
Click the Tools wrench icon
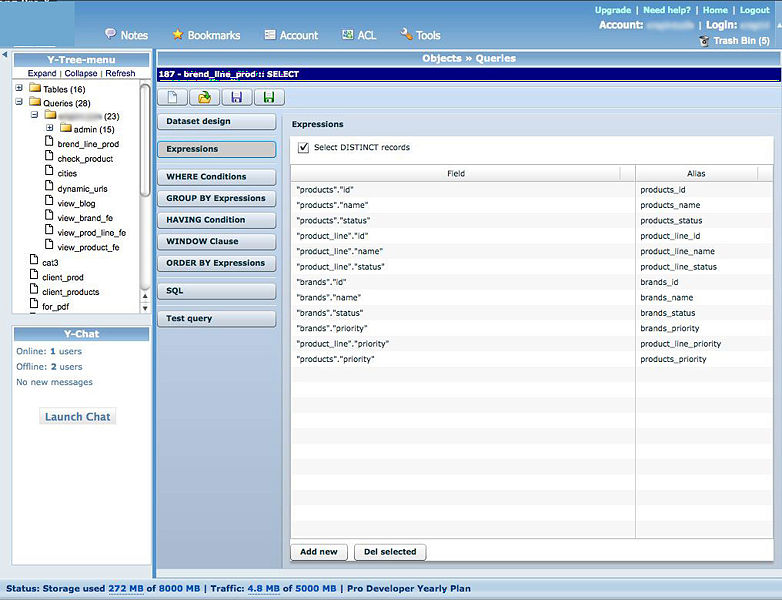[x=406, y=34]
